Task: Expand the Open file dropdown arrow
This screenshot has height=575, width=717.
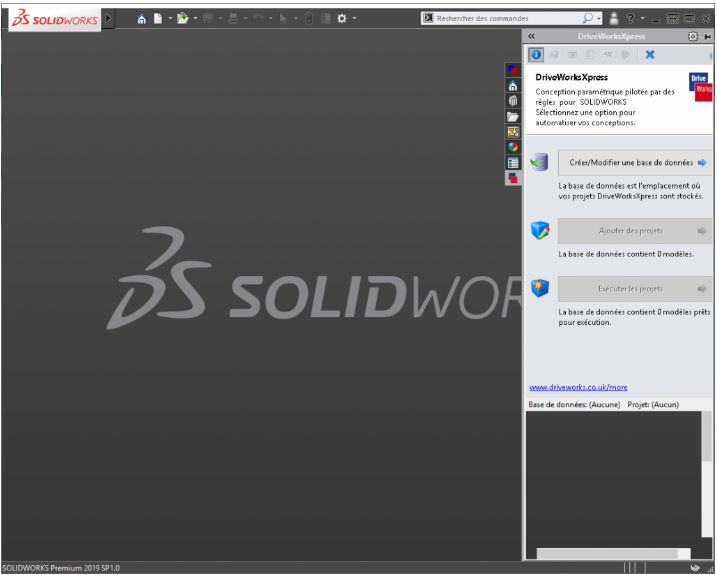Action: [195, 18]
